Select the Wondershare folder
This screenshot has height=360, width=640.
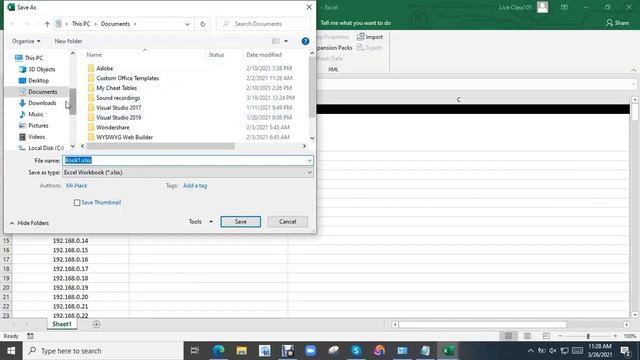point(113,127)
